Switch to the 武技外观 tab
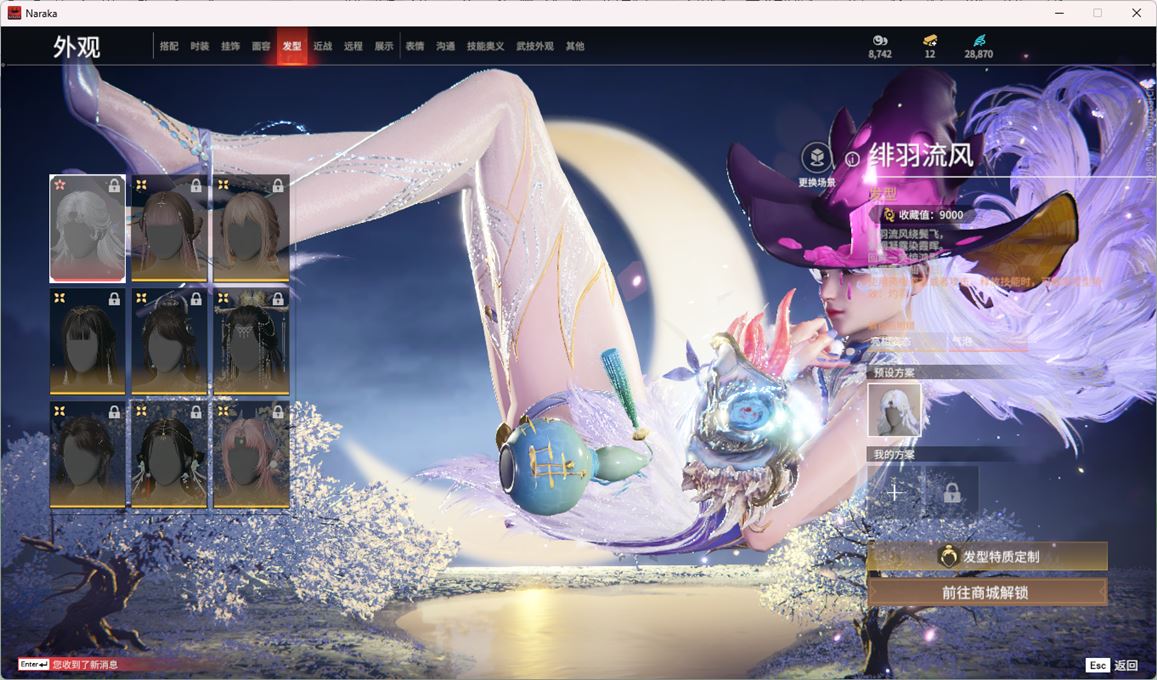Screen dimensions: 1157x680 (x=535, y=46)
